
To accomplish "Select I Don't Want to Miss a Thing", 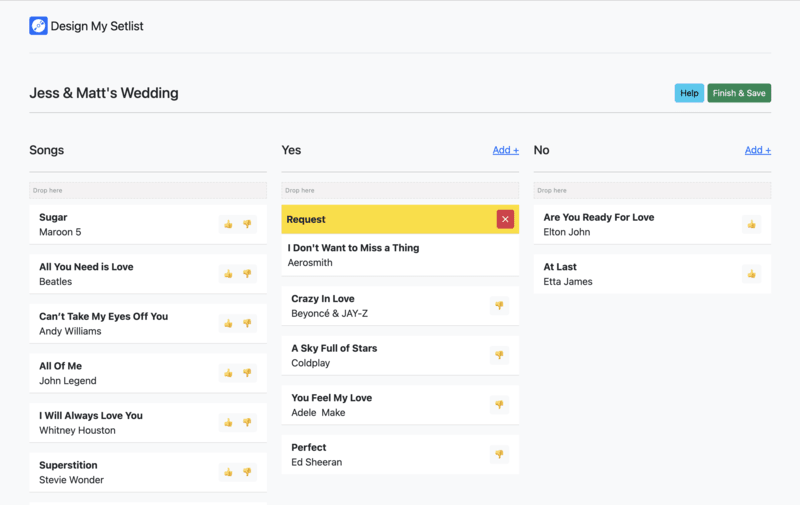I will [x=353, y=248].
